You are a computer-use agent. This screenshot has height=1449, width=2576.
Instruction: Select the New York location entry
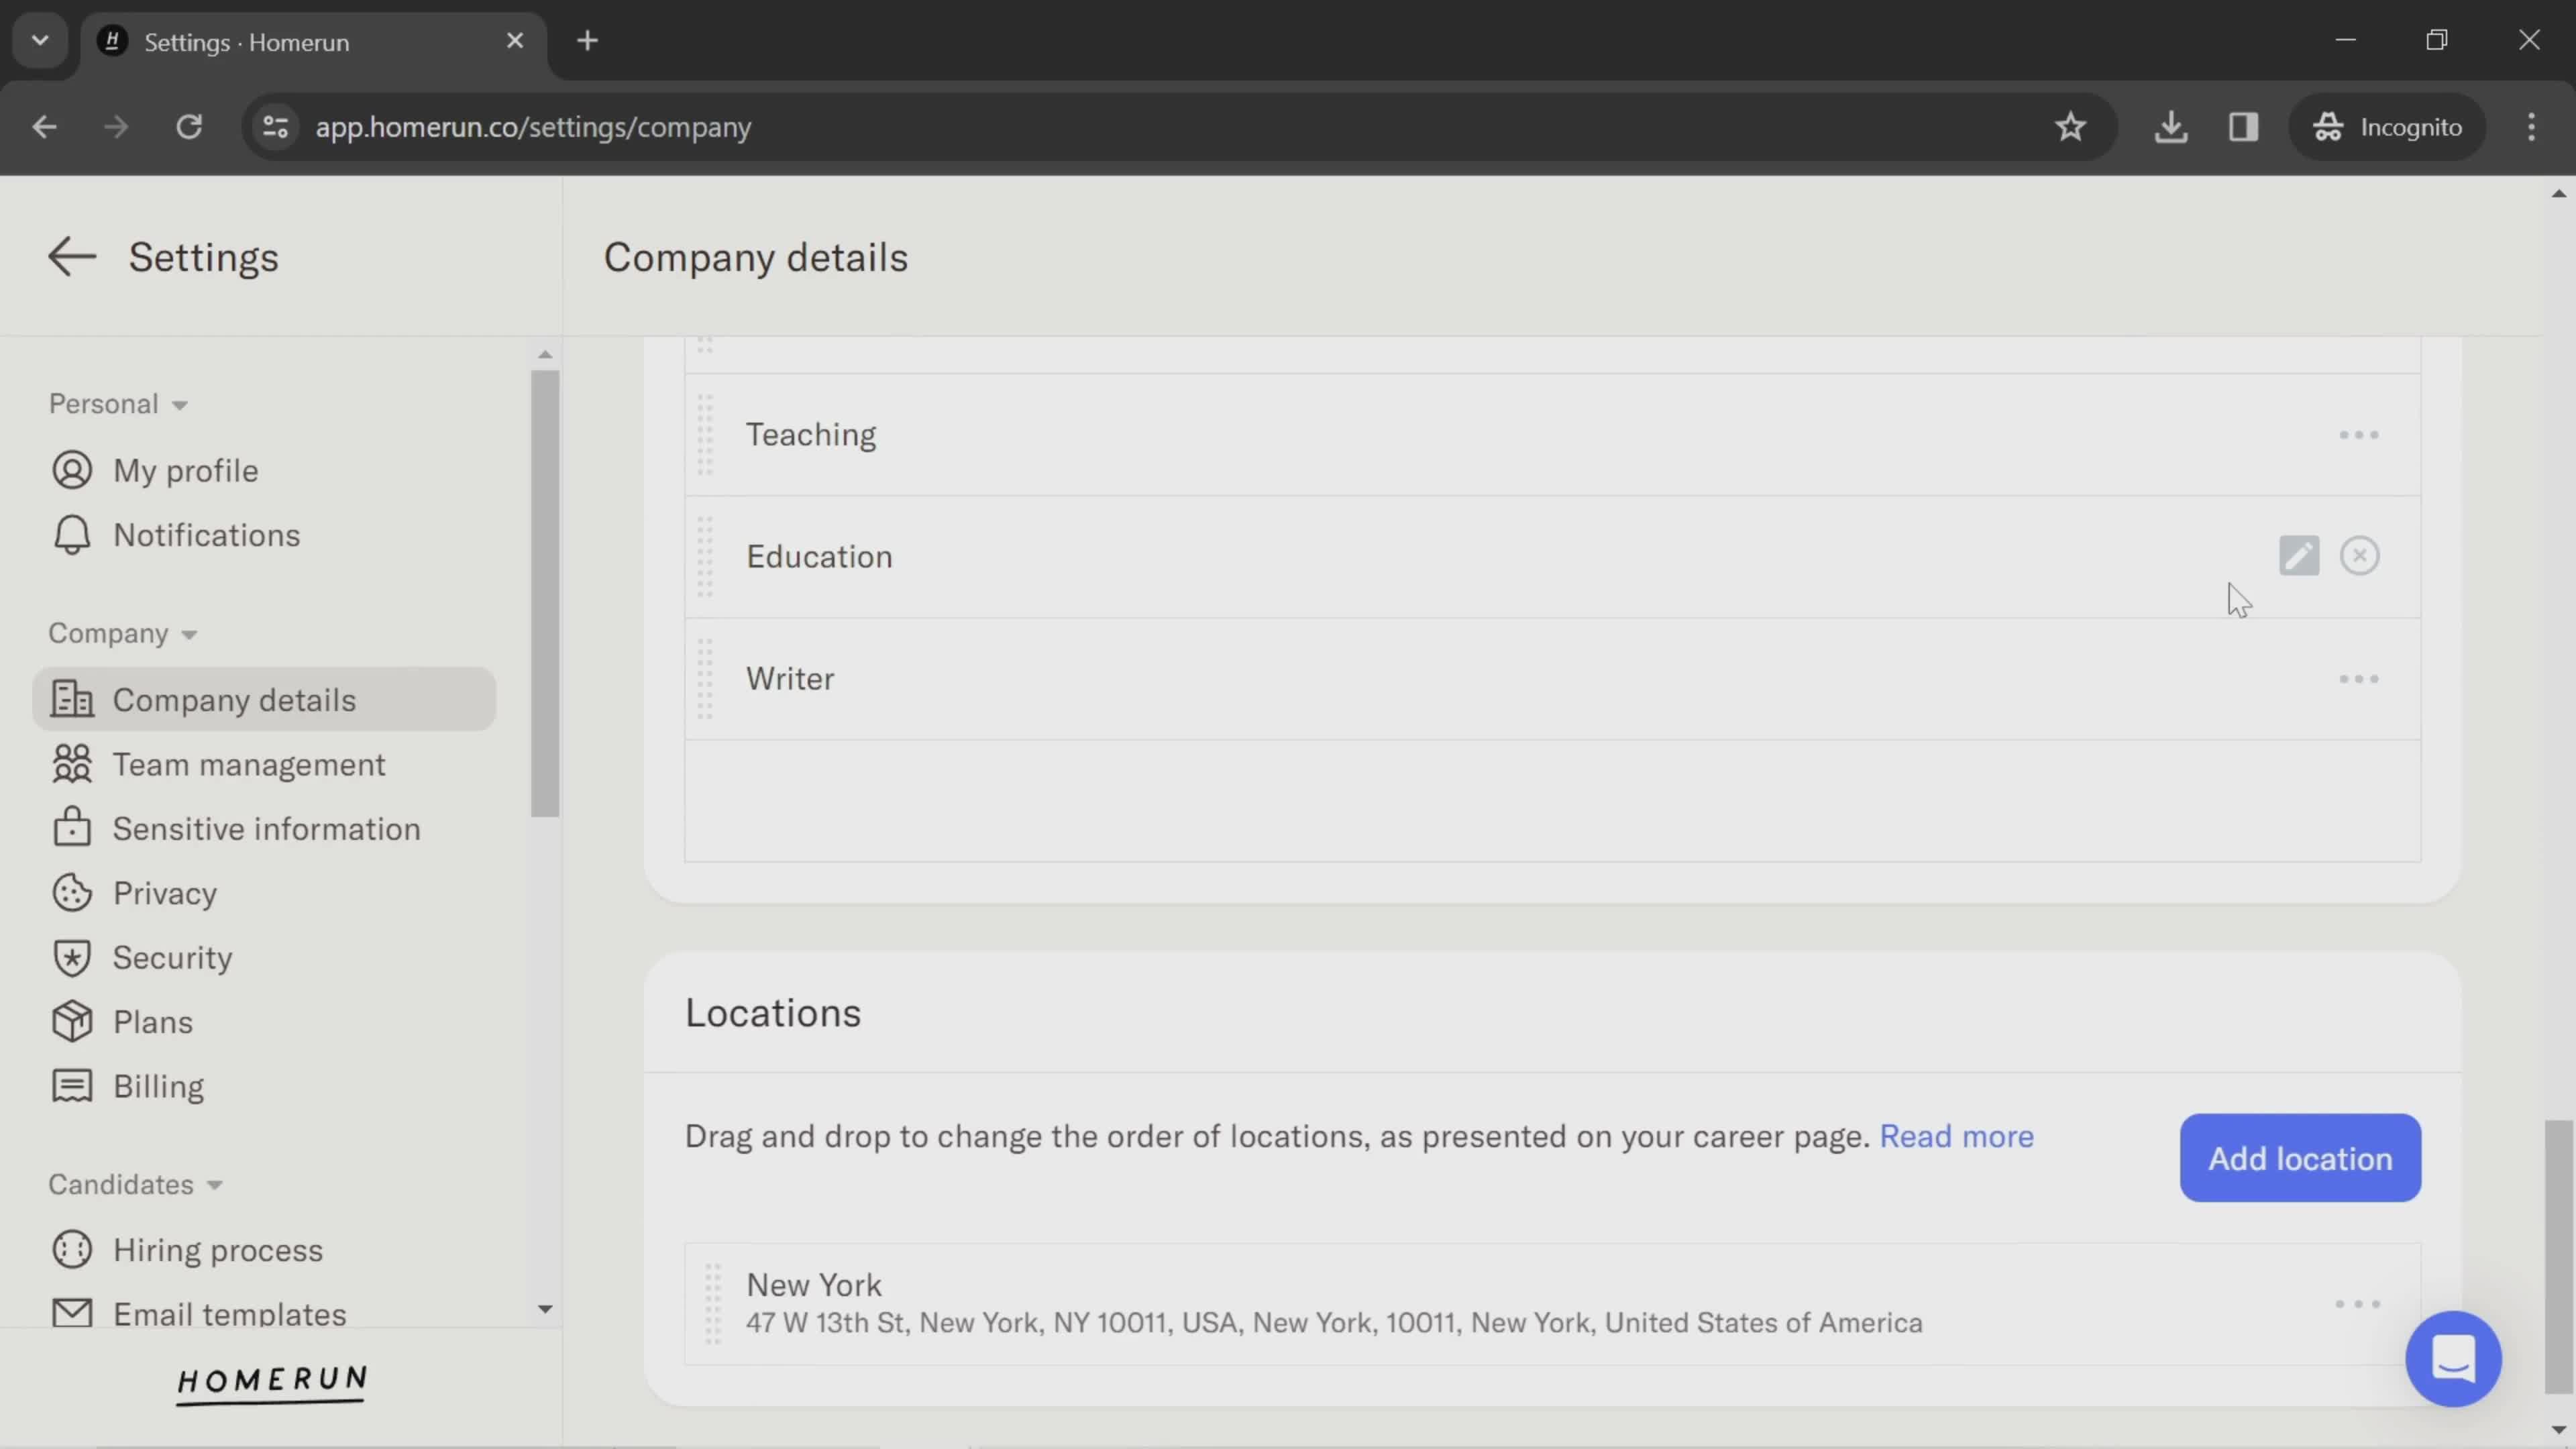1552,1304
